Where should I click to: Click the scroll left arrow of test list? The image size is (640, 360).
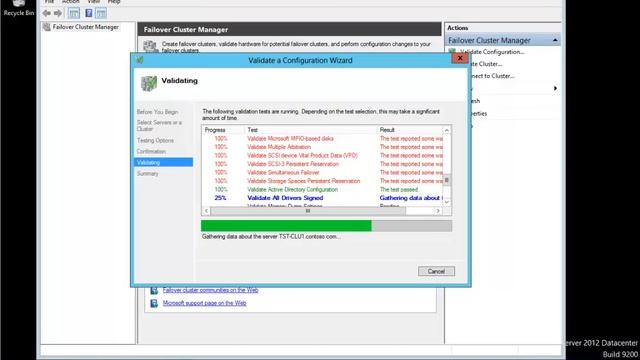(207, 211)
